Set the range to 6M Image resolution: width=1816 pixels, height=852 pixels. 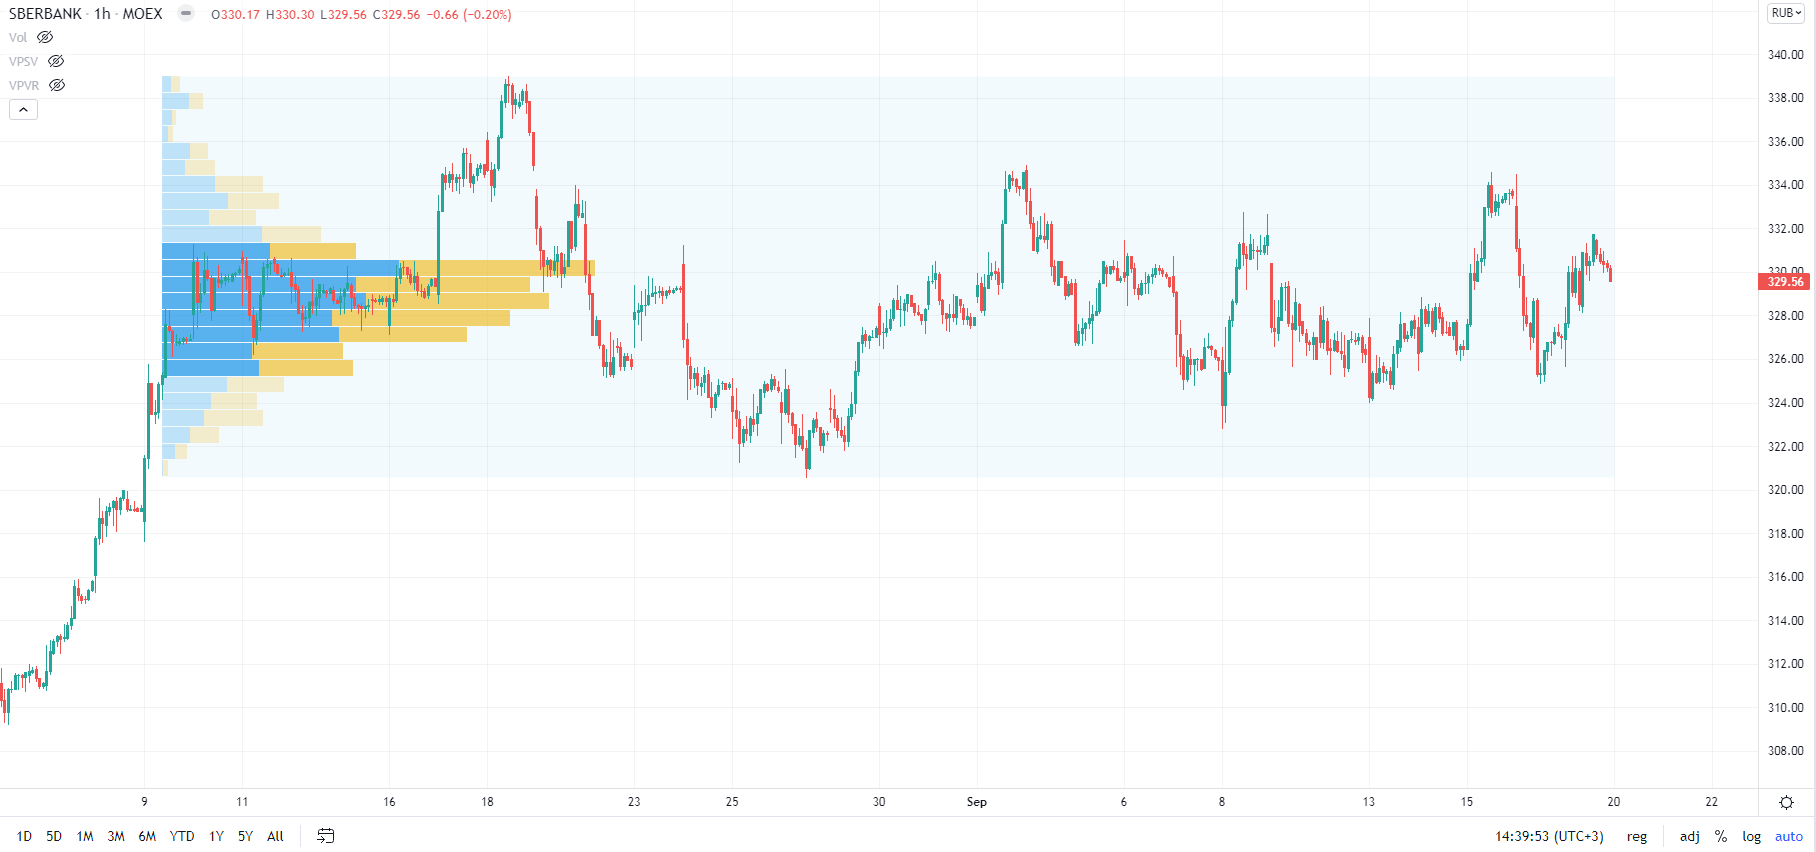point(147,836)
